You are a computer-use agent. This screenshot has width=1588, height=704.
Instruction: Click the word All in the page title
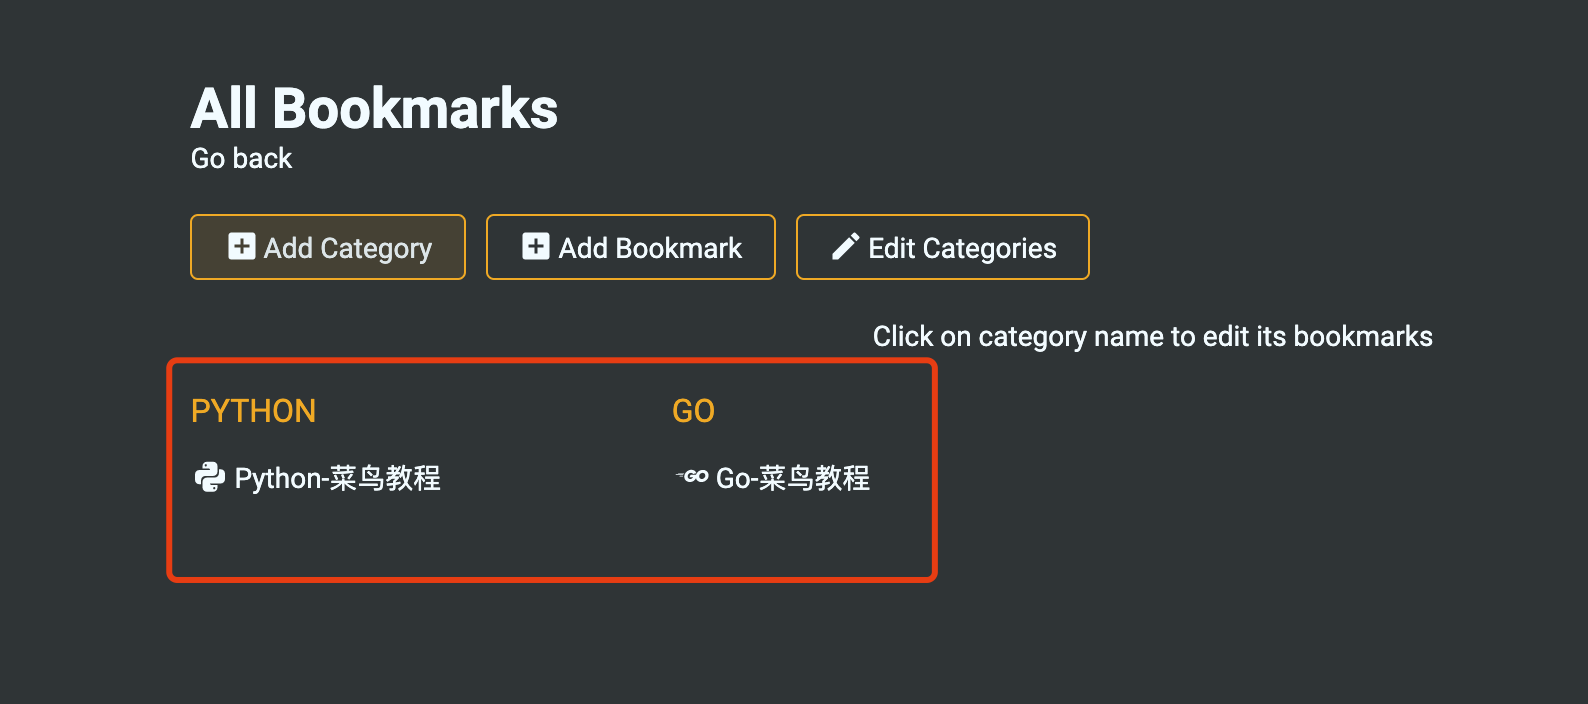point(224,108)
